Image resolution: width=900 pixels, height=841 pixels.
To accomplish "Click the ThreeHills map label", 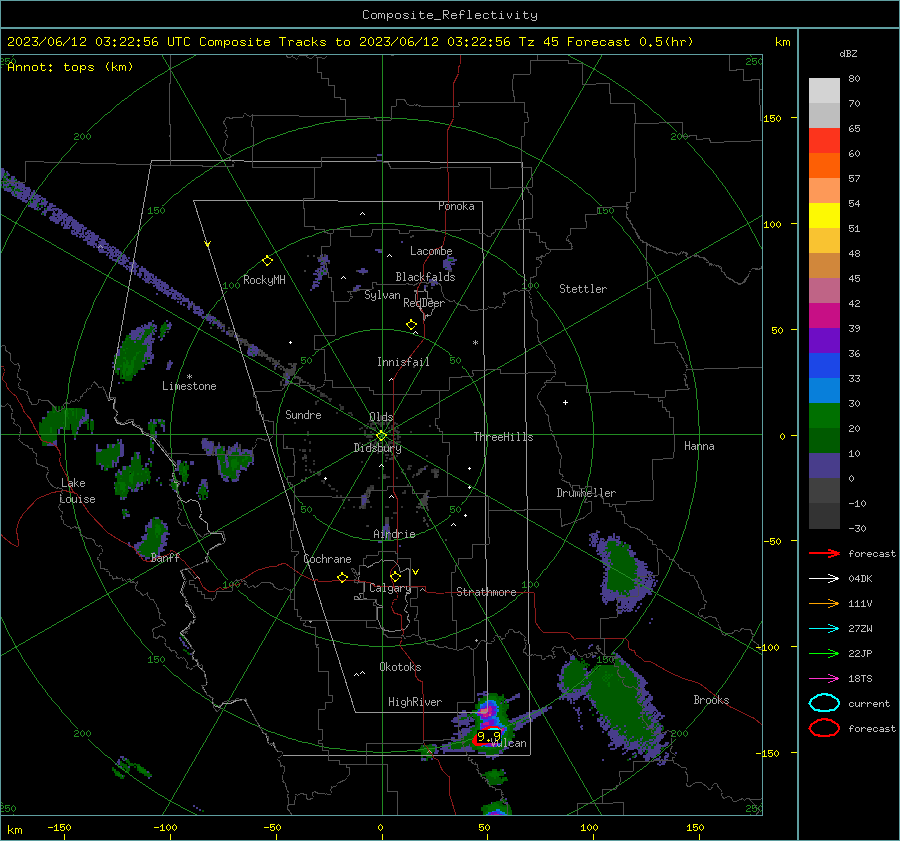I will (503, 437).
